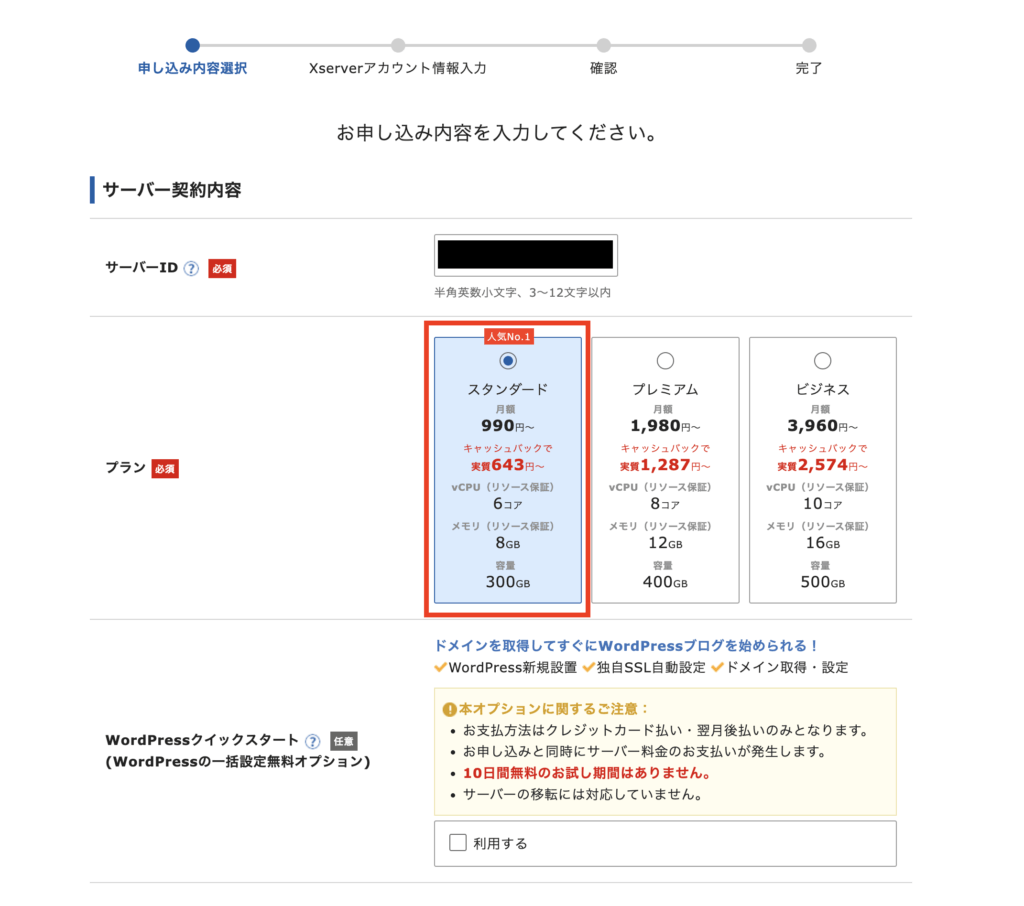Click the 3,960円 monthly price
The width and height of the screenshot is (1024, 906).
point(822,426)
